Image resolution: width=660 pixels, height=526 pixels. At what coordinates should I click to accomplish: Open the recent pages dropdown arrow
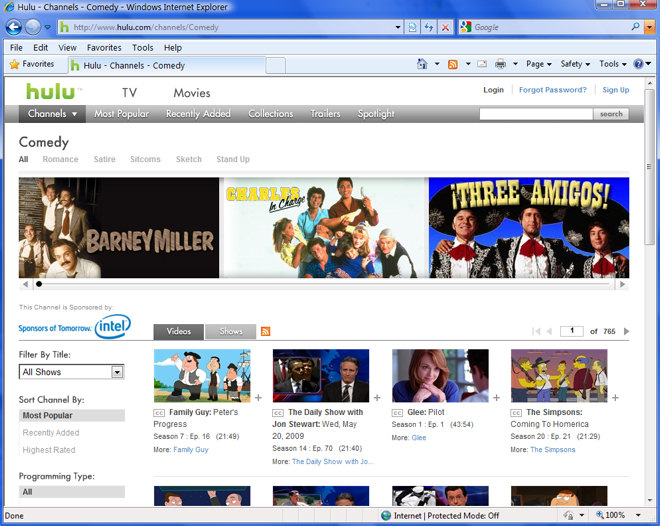48,27
